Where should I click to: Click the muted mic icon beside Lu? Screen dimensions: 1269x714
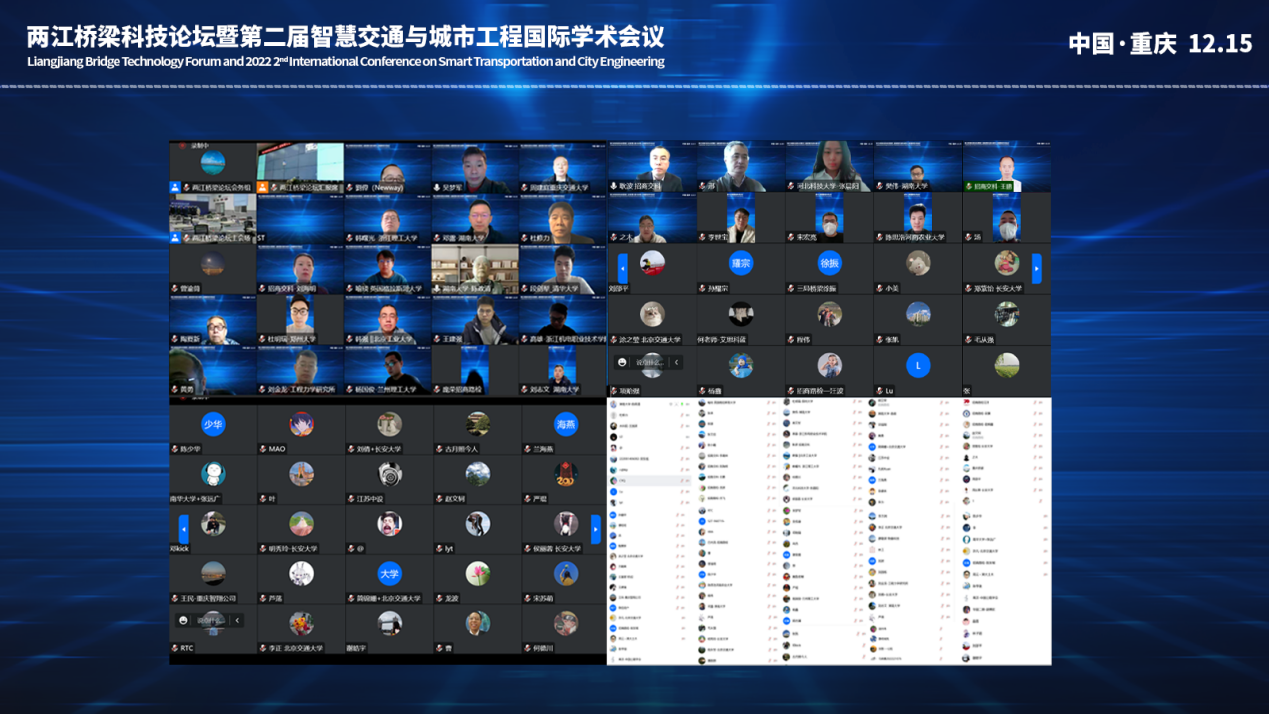(879, 391)
